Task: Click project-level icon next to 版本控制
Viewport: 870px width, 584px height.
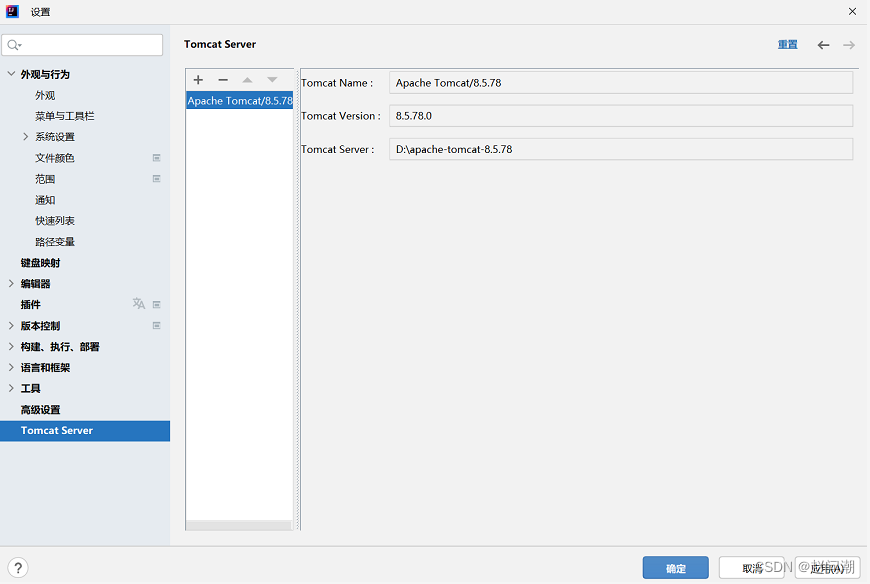Action: click(156, 326)
